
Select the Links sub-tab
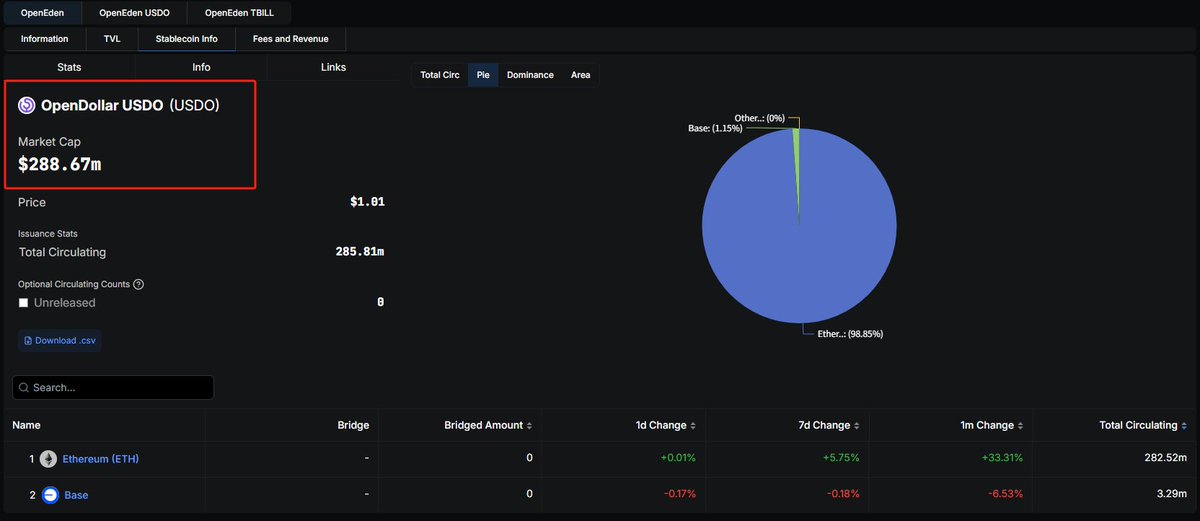point(334,67)
